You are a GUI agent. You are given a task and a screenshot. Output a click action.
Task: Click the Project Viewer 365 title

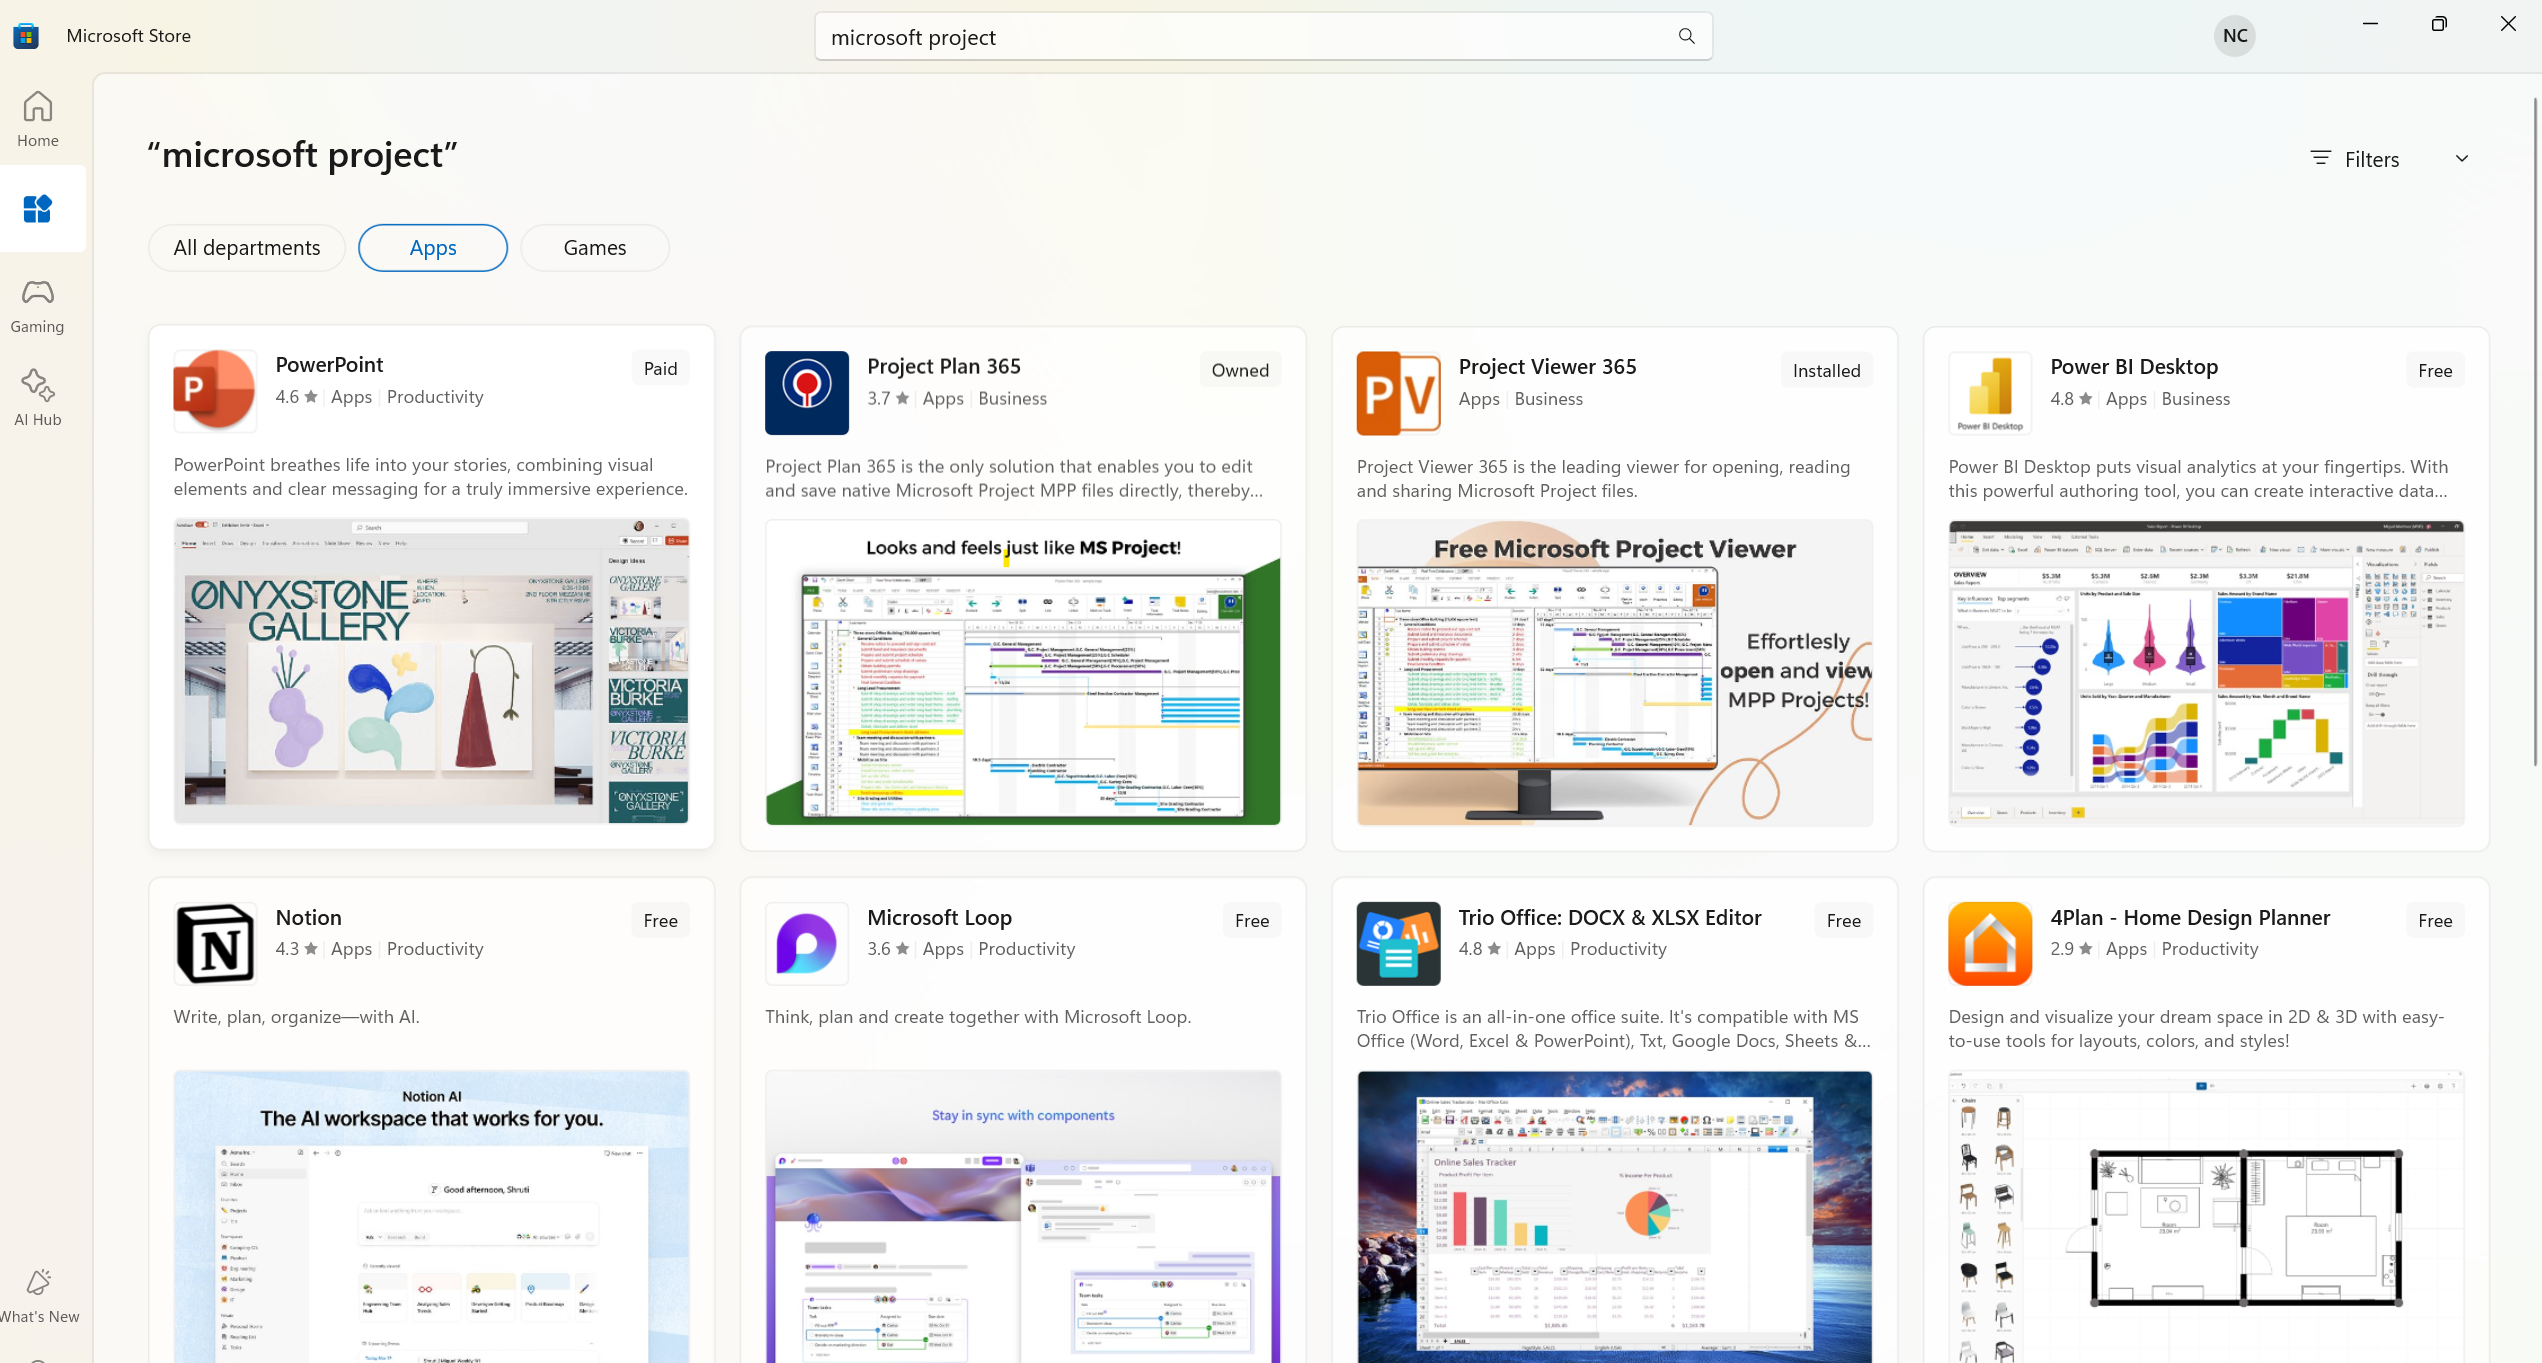point(1547,367)
